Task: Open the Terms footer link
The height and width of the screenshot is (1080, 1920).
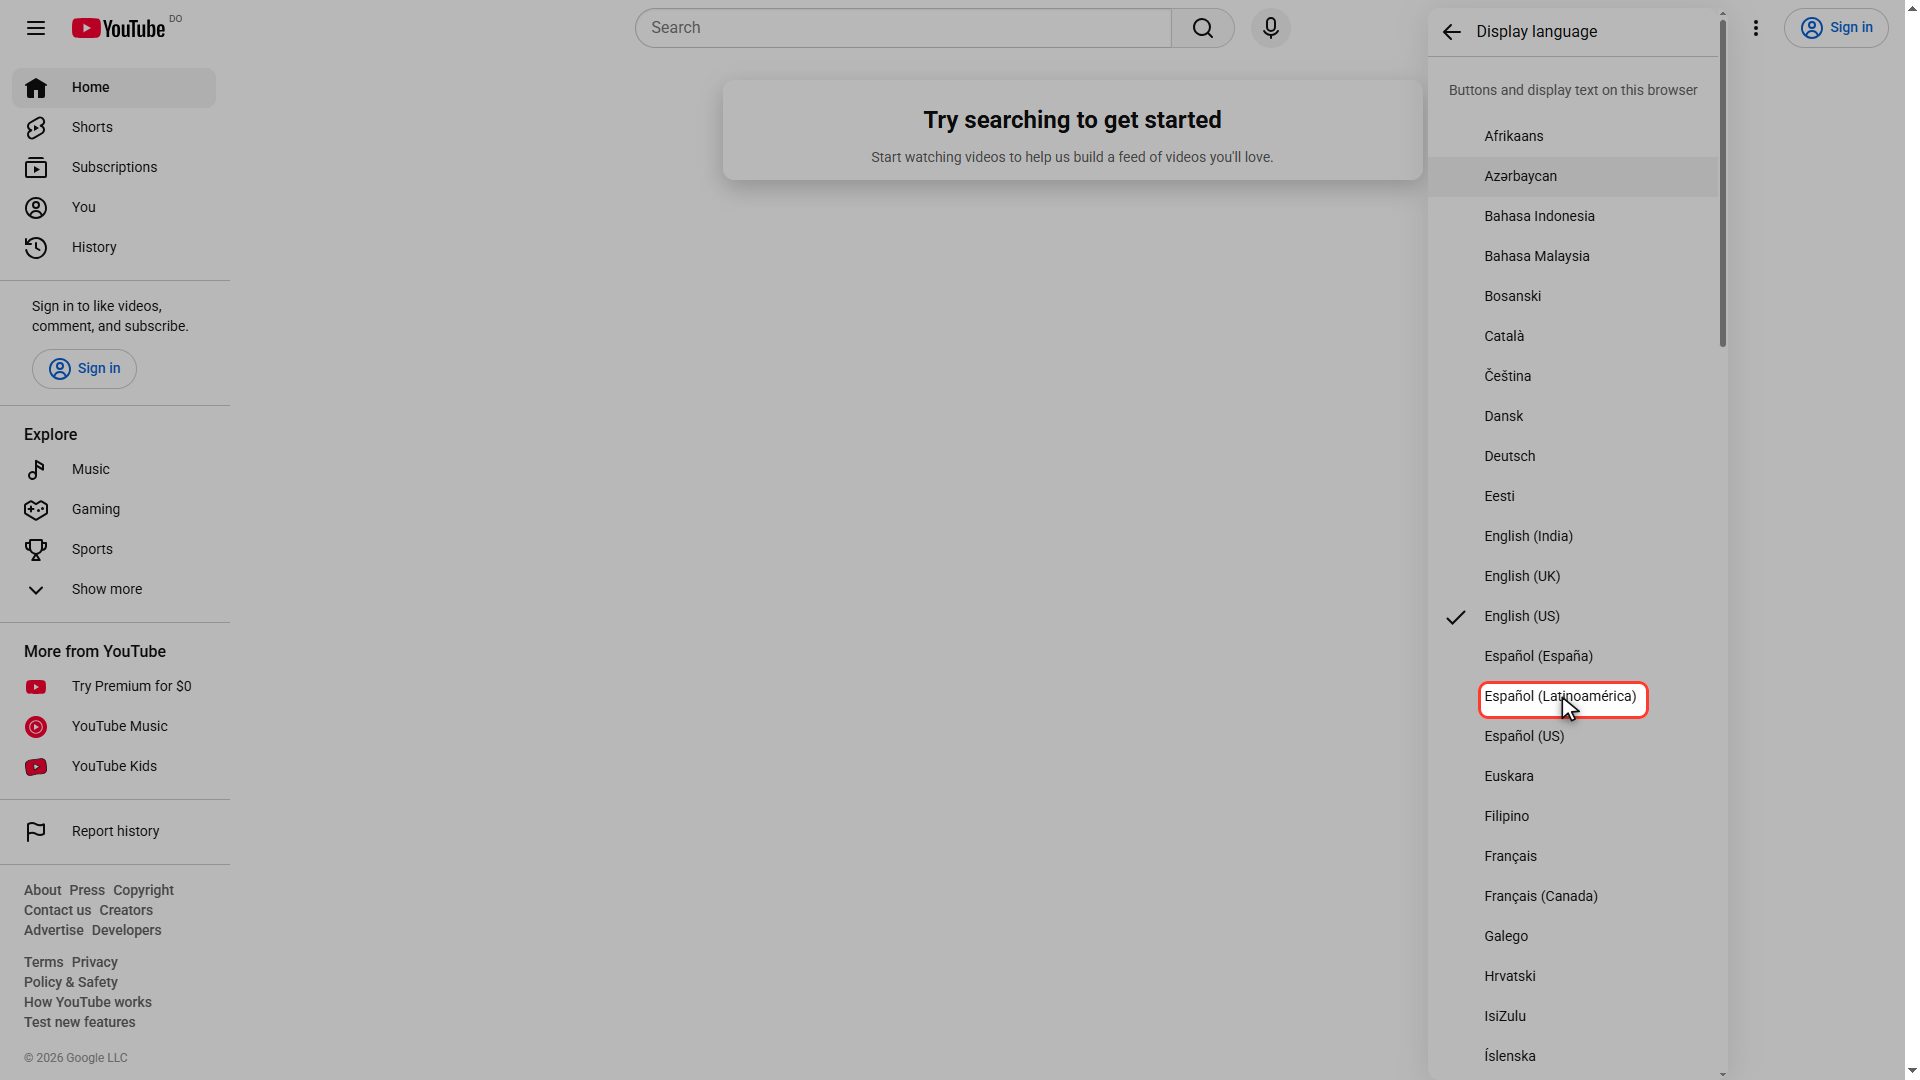Action: (43, 963)
